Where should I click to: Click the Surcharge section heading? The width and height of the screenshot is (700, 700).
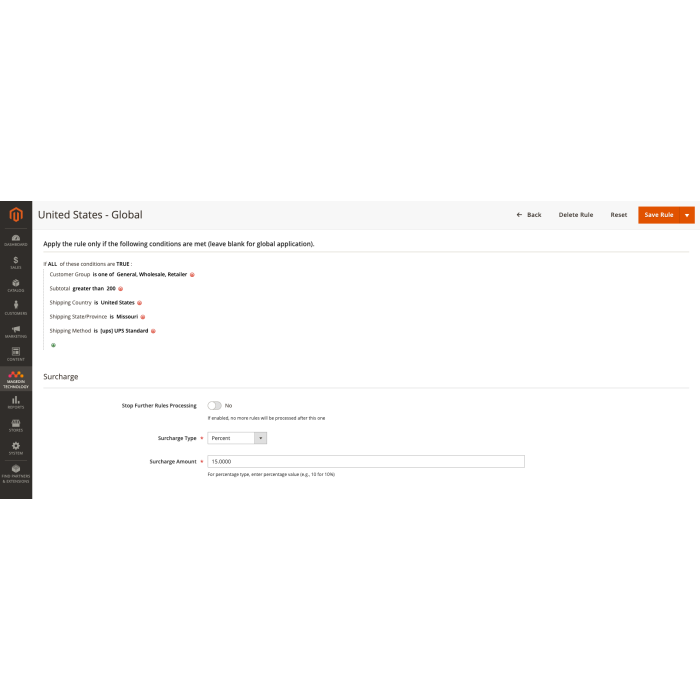click(61, 377)
